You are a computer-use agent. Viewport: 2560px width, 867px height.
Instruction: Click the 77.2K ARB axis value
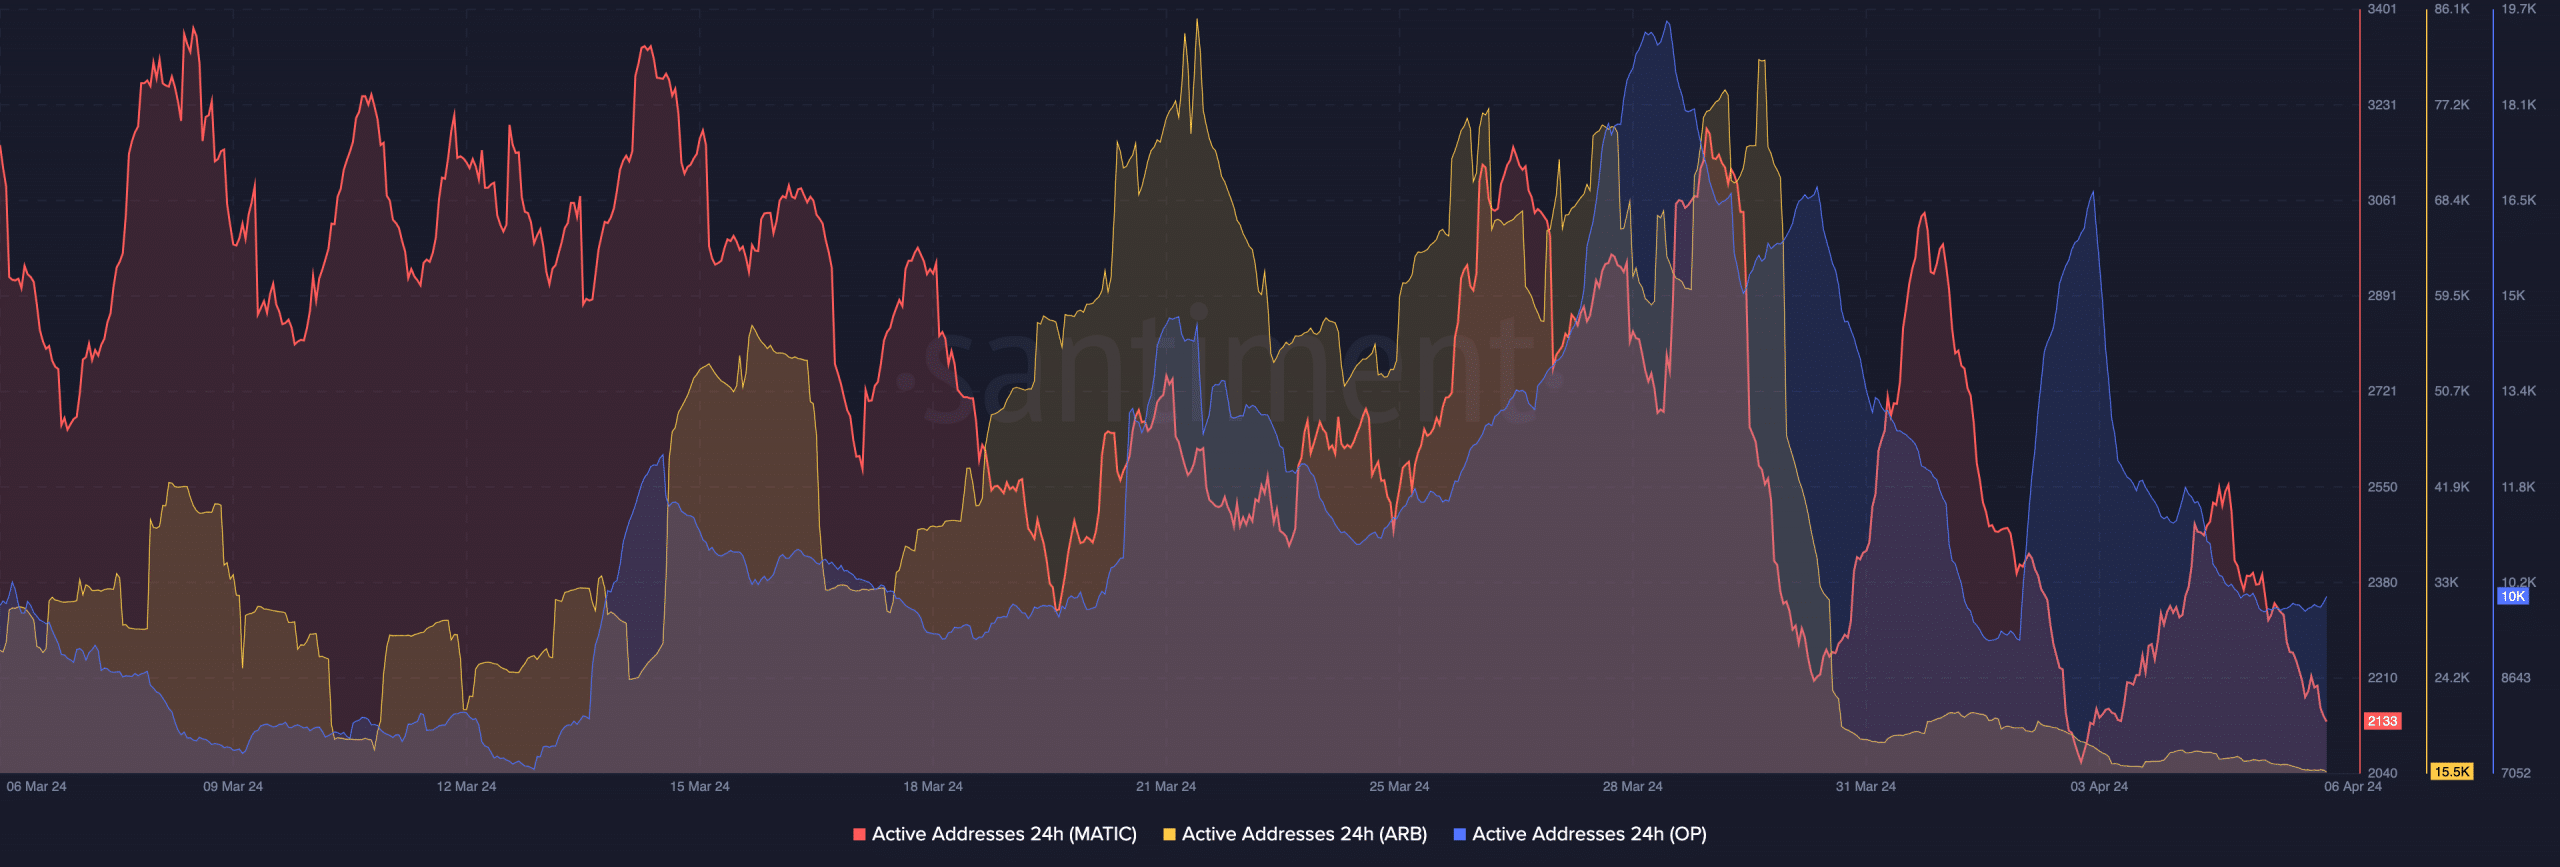[x=2452, y=105]
